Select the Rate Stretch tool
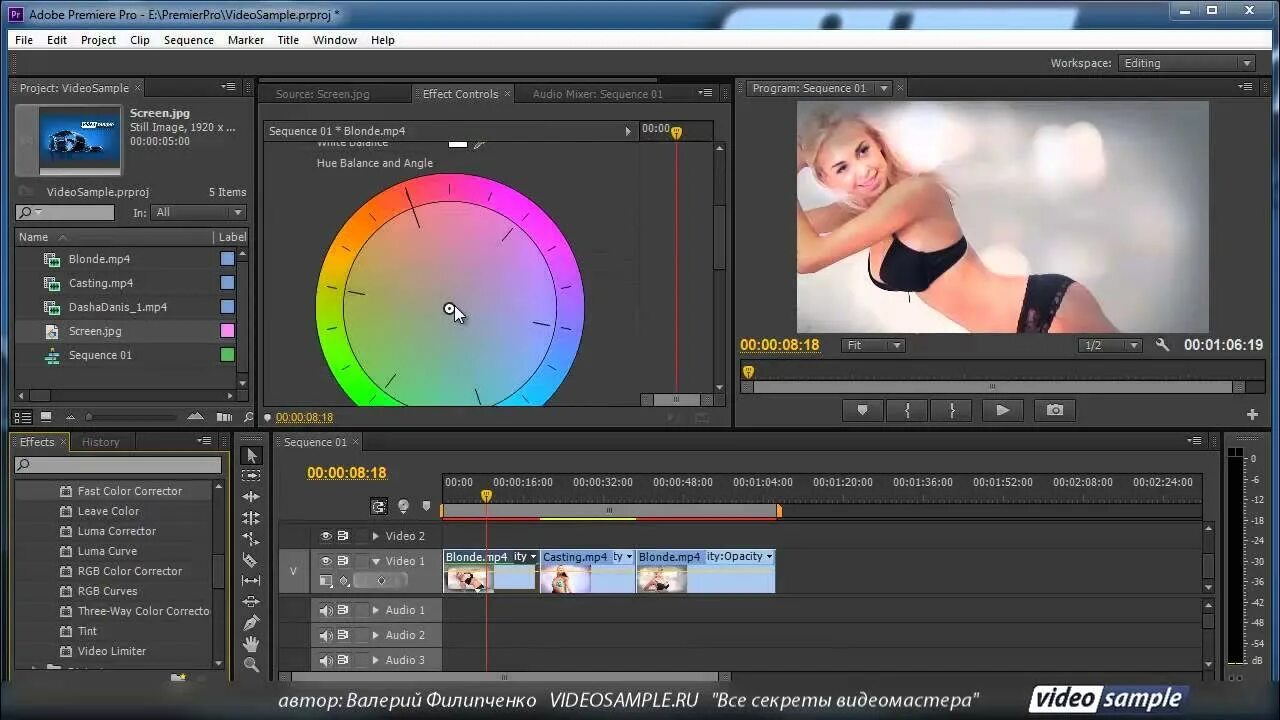This screenshot has height=720, width=1280. point(251,539)
